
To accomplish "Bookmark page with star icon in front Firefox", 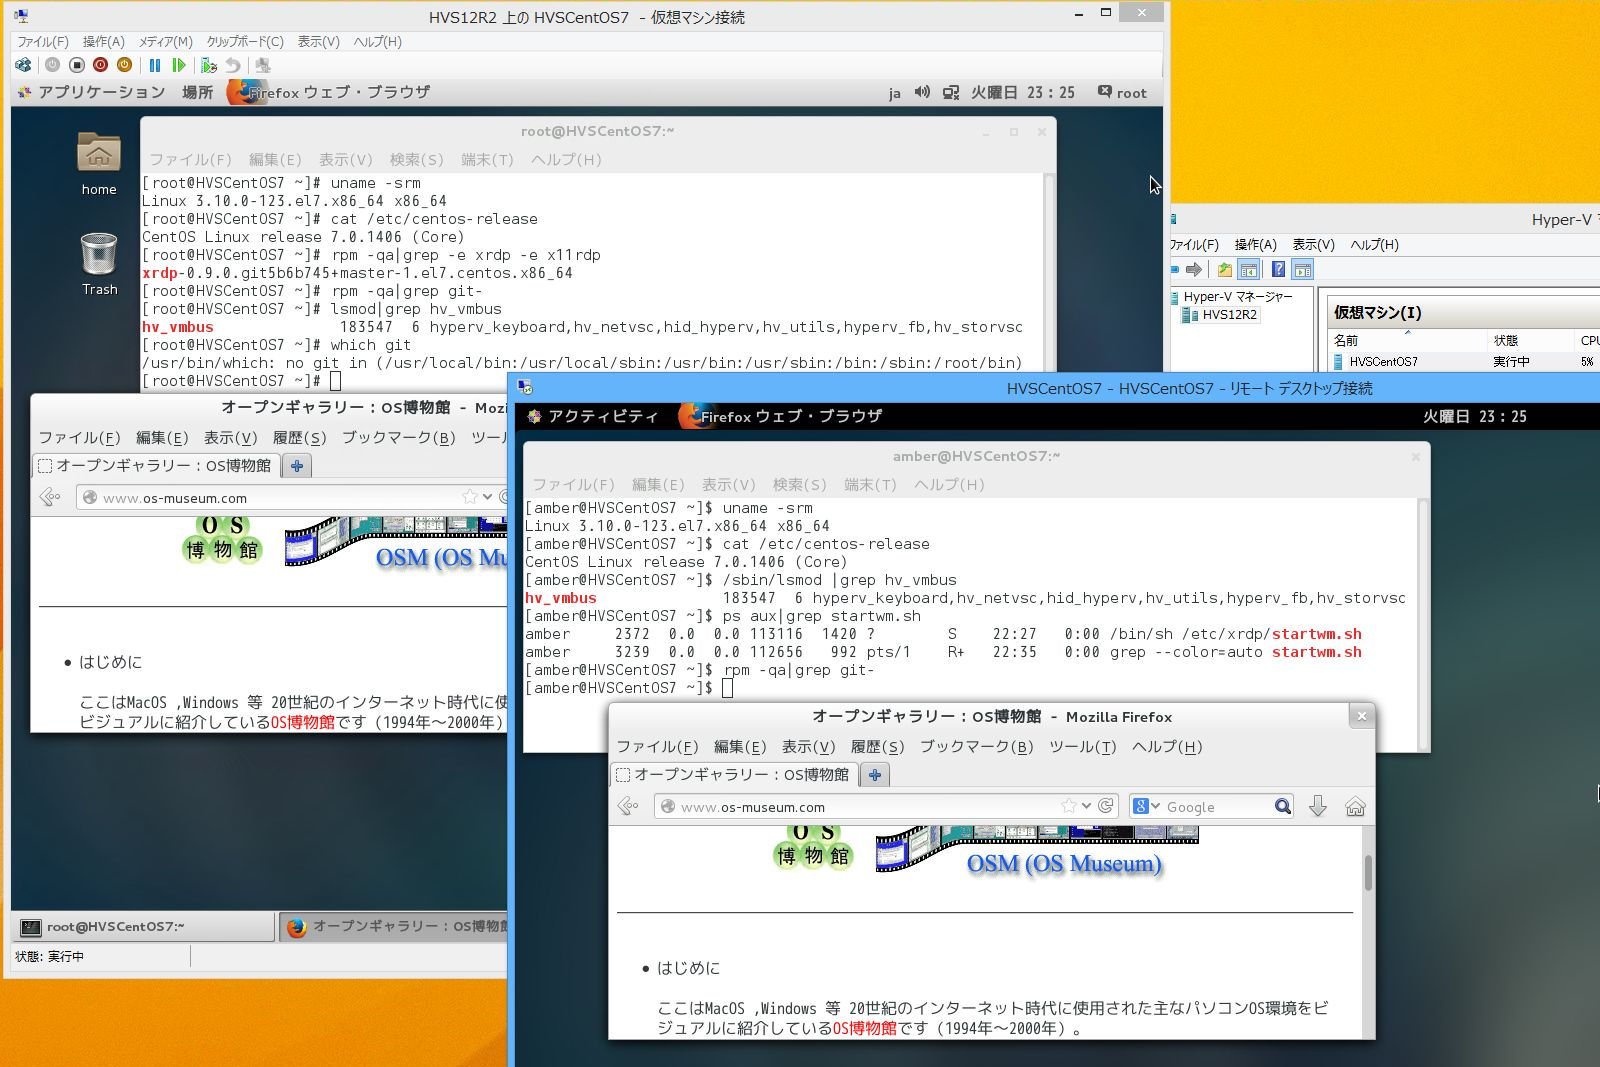I will 1069,806.
